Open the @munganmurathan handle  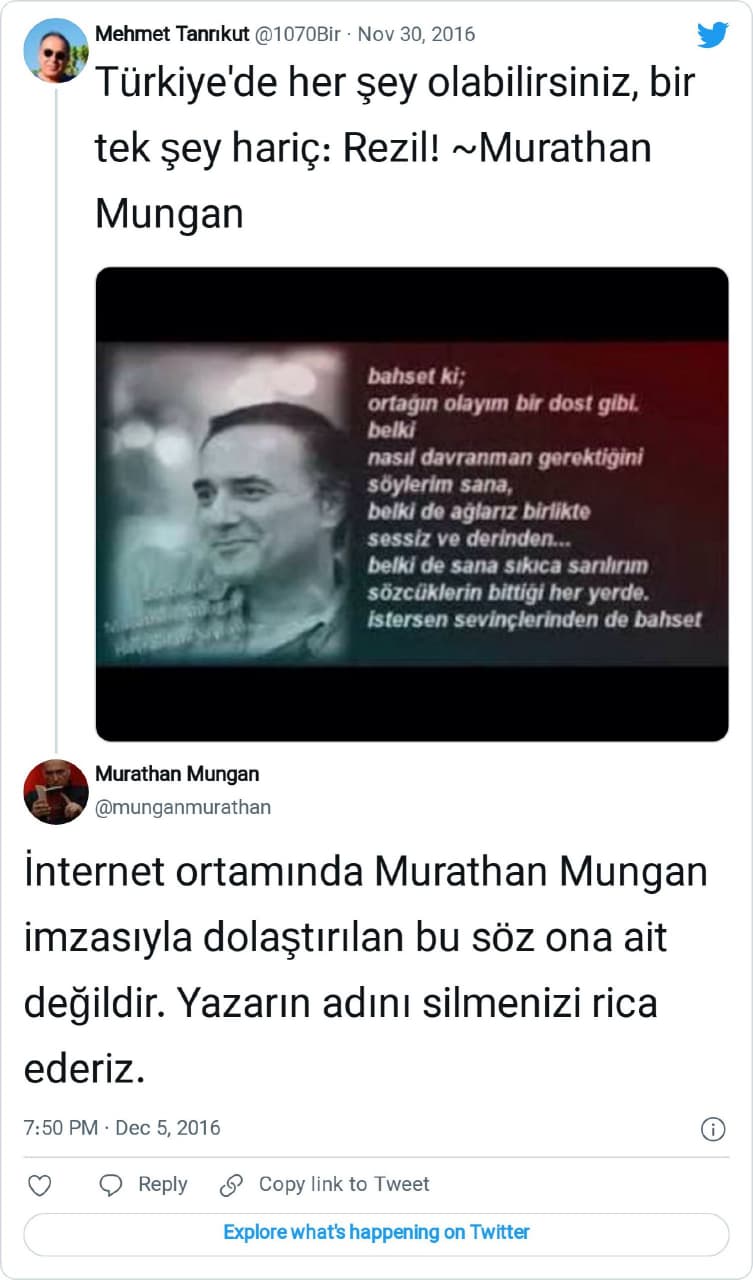(183, 806)
